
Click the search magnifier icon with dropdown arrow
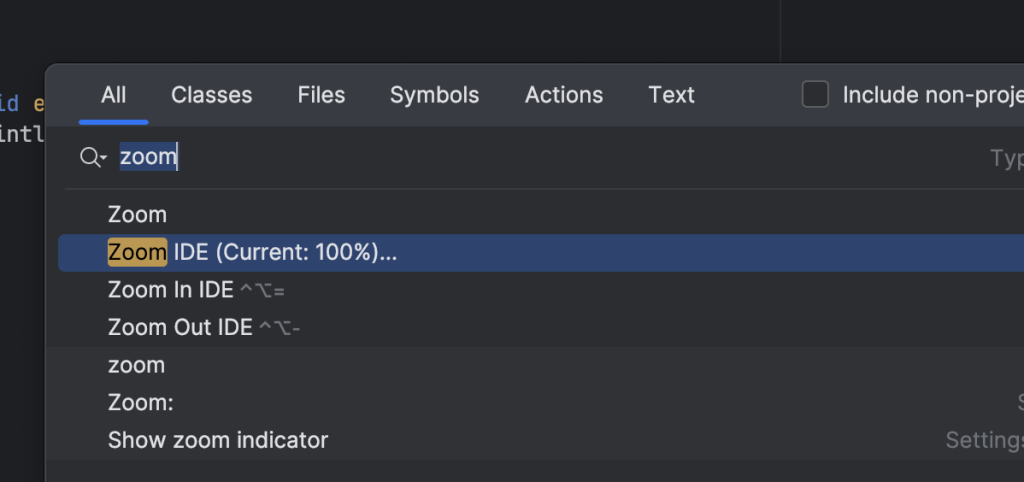93,158
